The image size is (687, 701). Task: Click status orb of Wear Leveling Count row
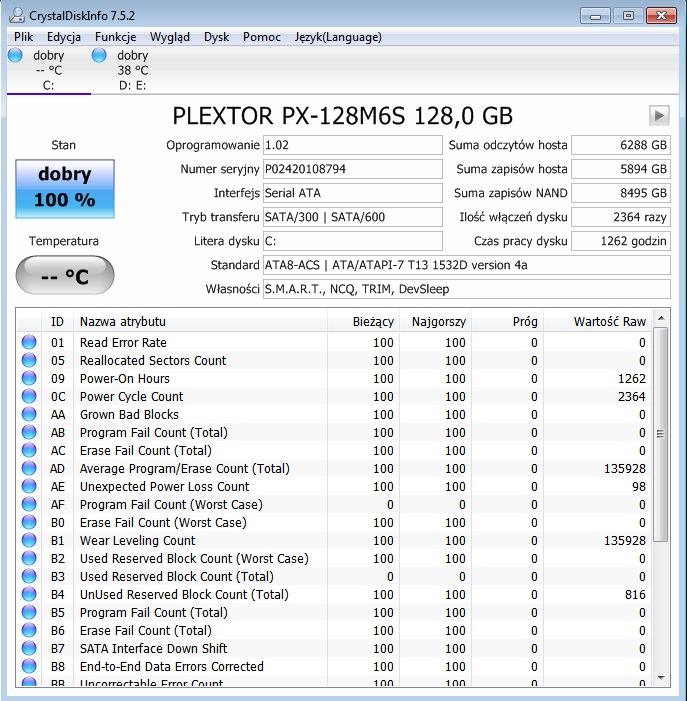click(29, 540)
